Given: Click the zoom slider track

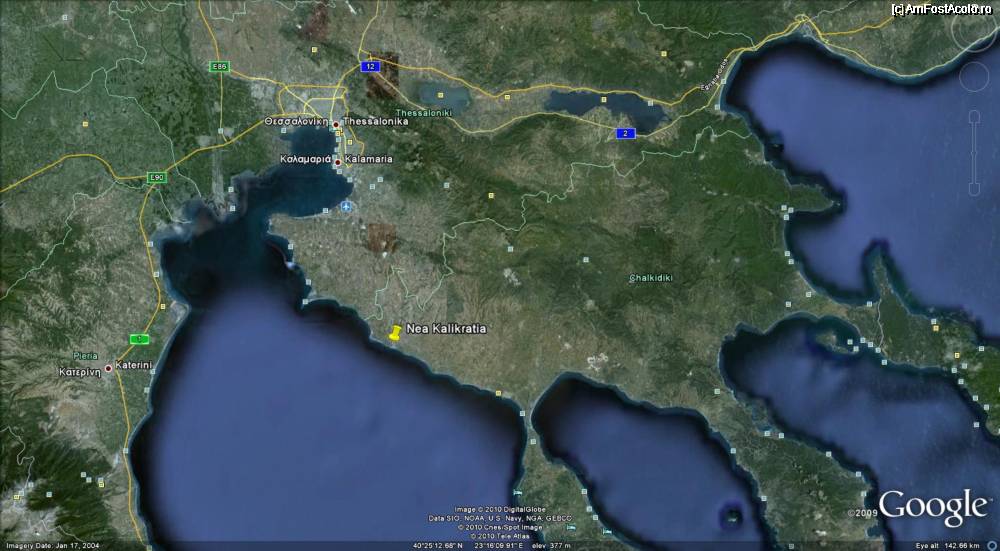Looking at the screenshot, I should click(975, 150).
